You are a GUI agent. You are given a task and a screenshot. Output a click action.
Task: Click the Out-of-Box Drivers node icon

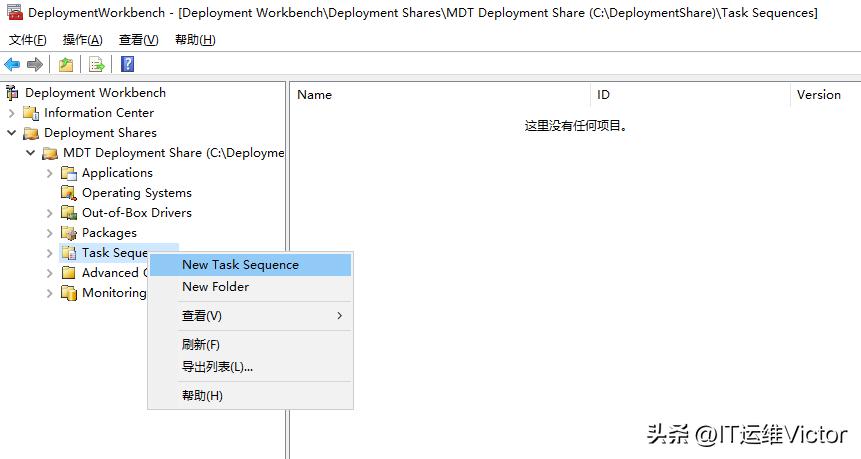tap(69, 213)
